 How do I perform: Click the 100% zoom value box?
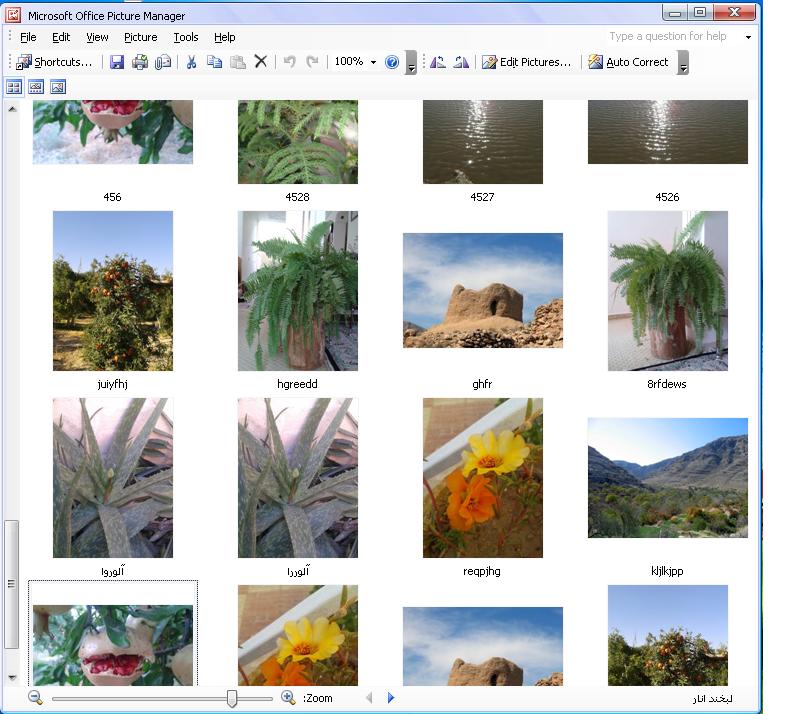pyautogui.click(x=349, y=62)
